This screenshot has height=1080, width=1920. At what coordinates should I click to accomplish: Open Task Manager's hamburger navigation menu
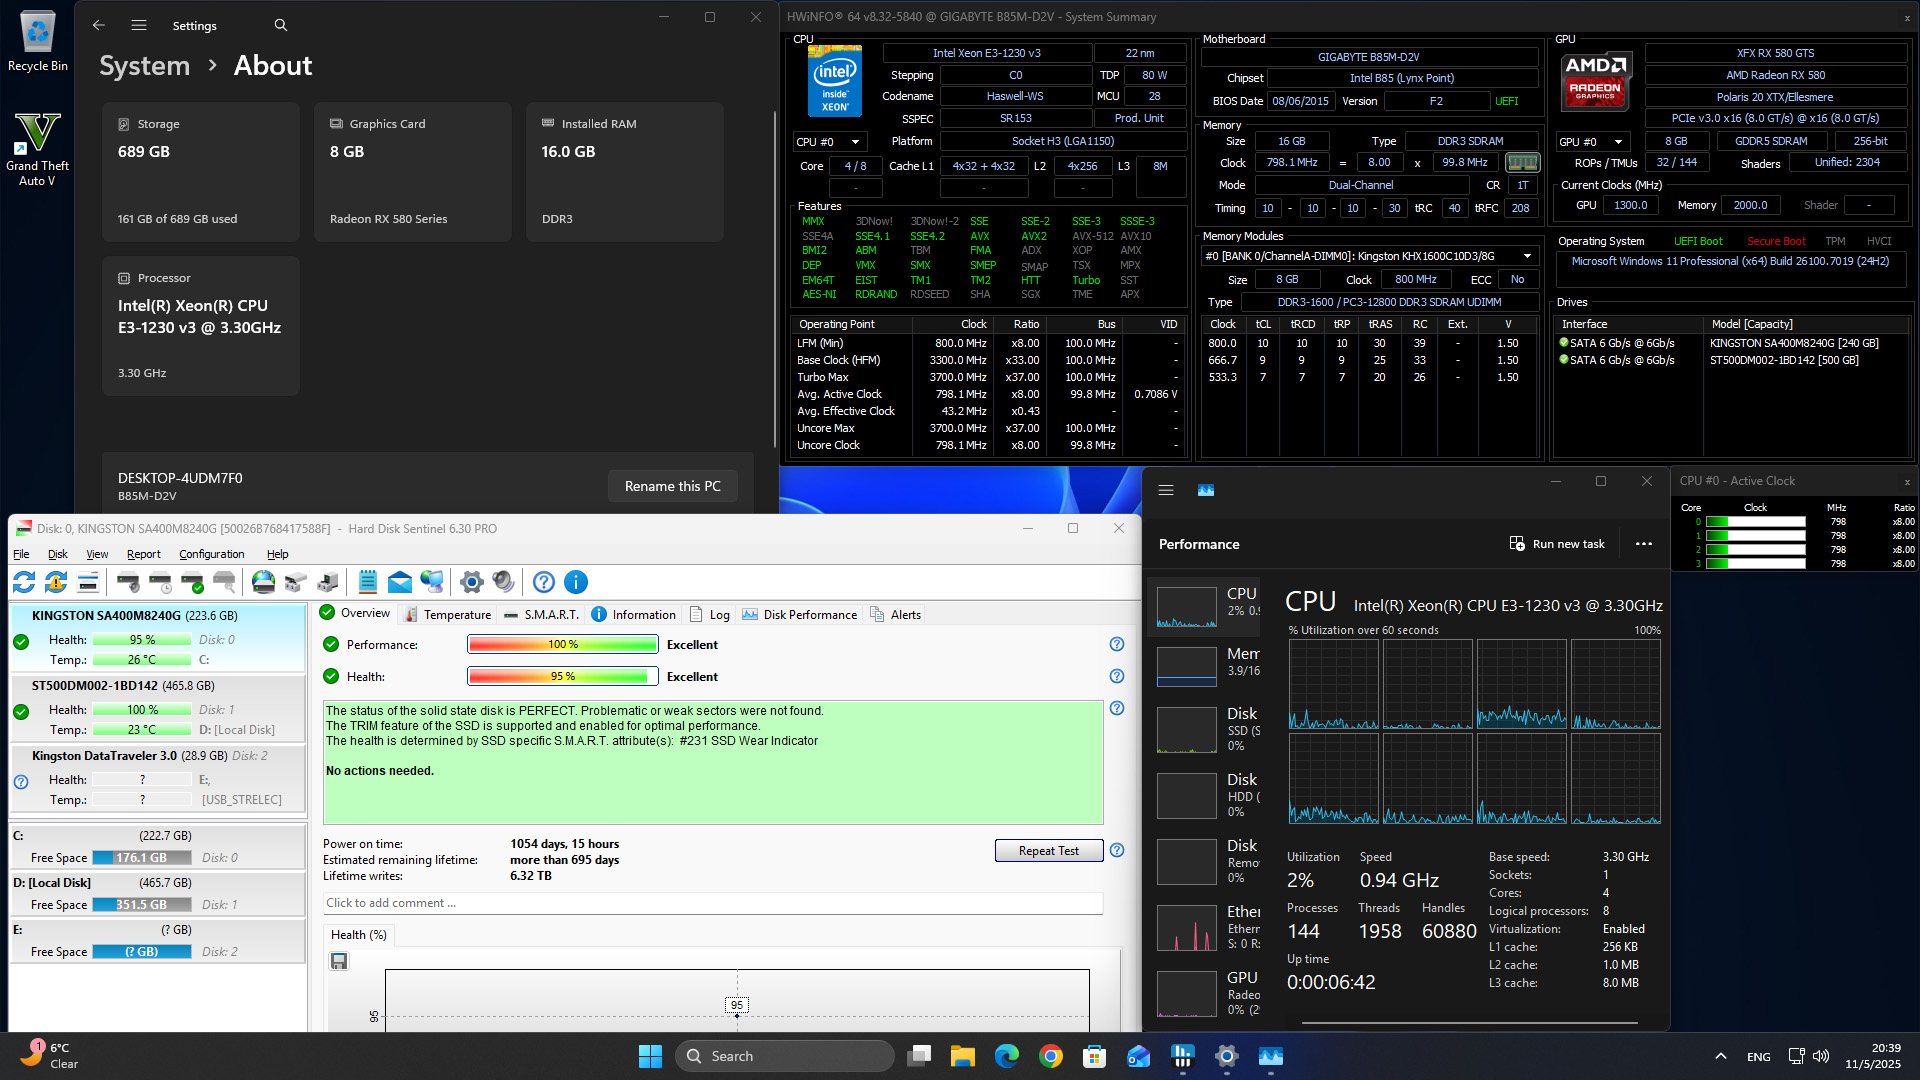coord(1165,490)
